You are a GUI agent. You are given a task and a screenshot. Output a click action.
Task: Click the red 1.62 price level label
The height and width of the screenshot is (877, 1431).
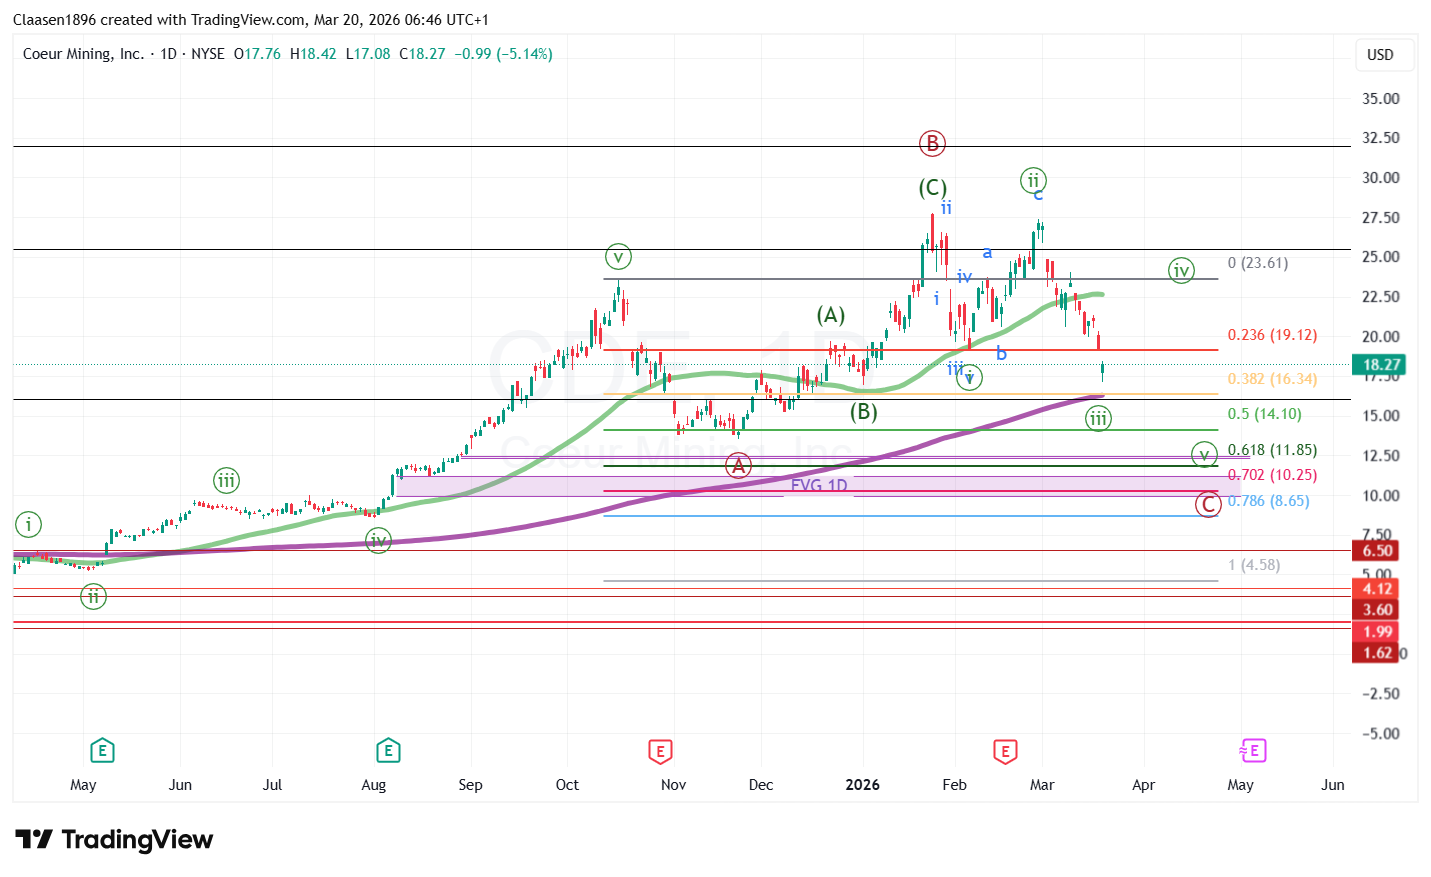[x=1377, y=653]
